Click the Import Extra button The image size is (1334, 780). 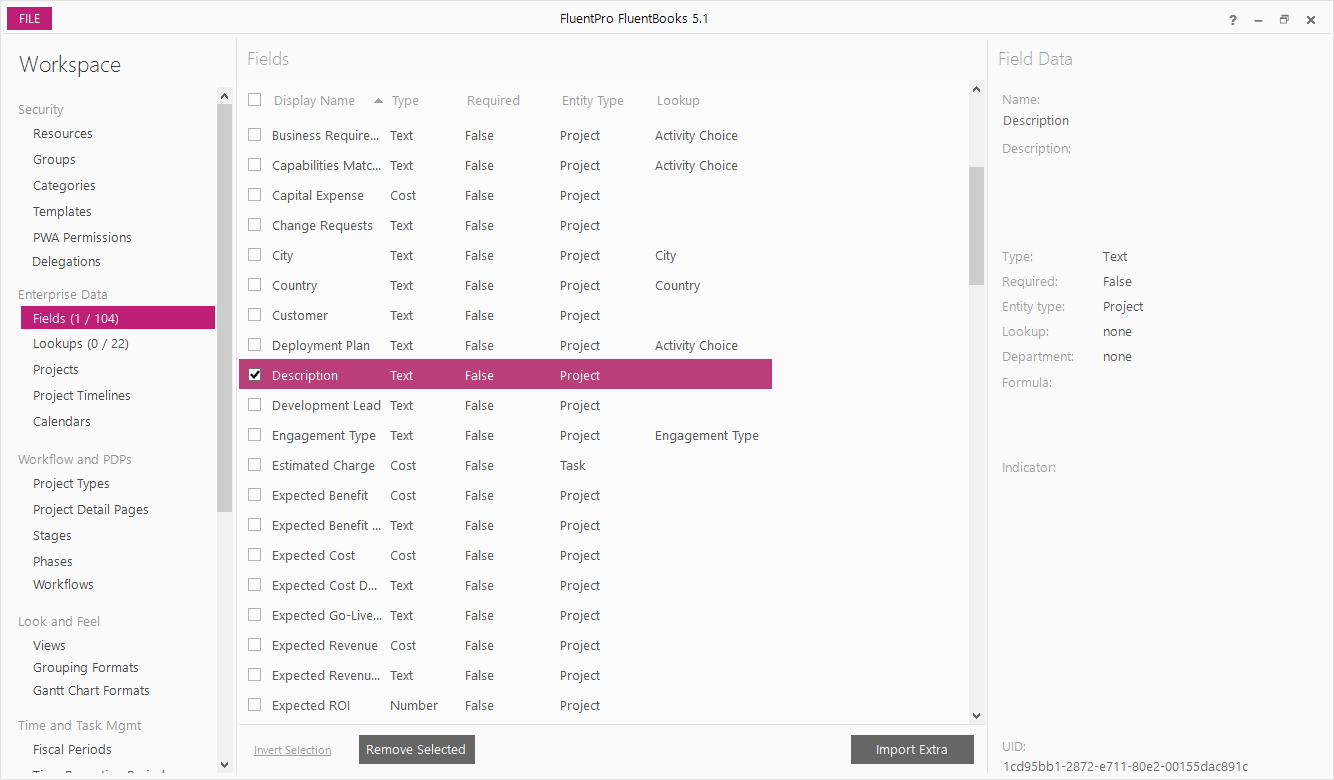(x=912, y=750)
